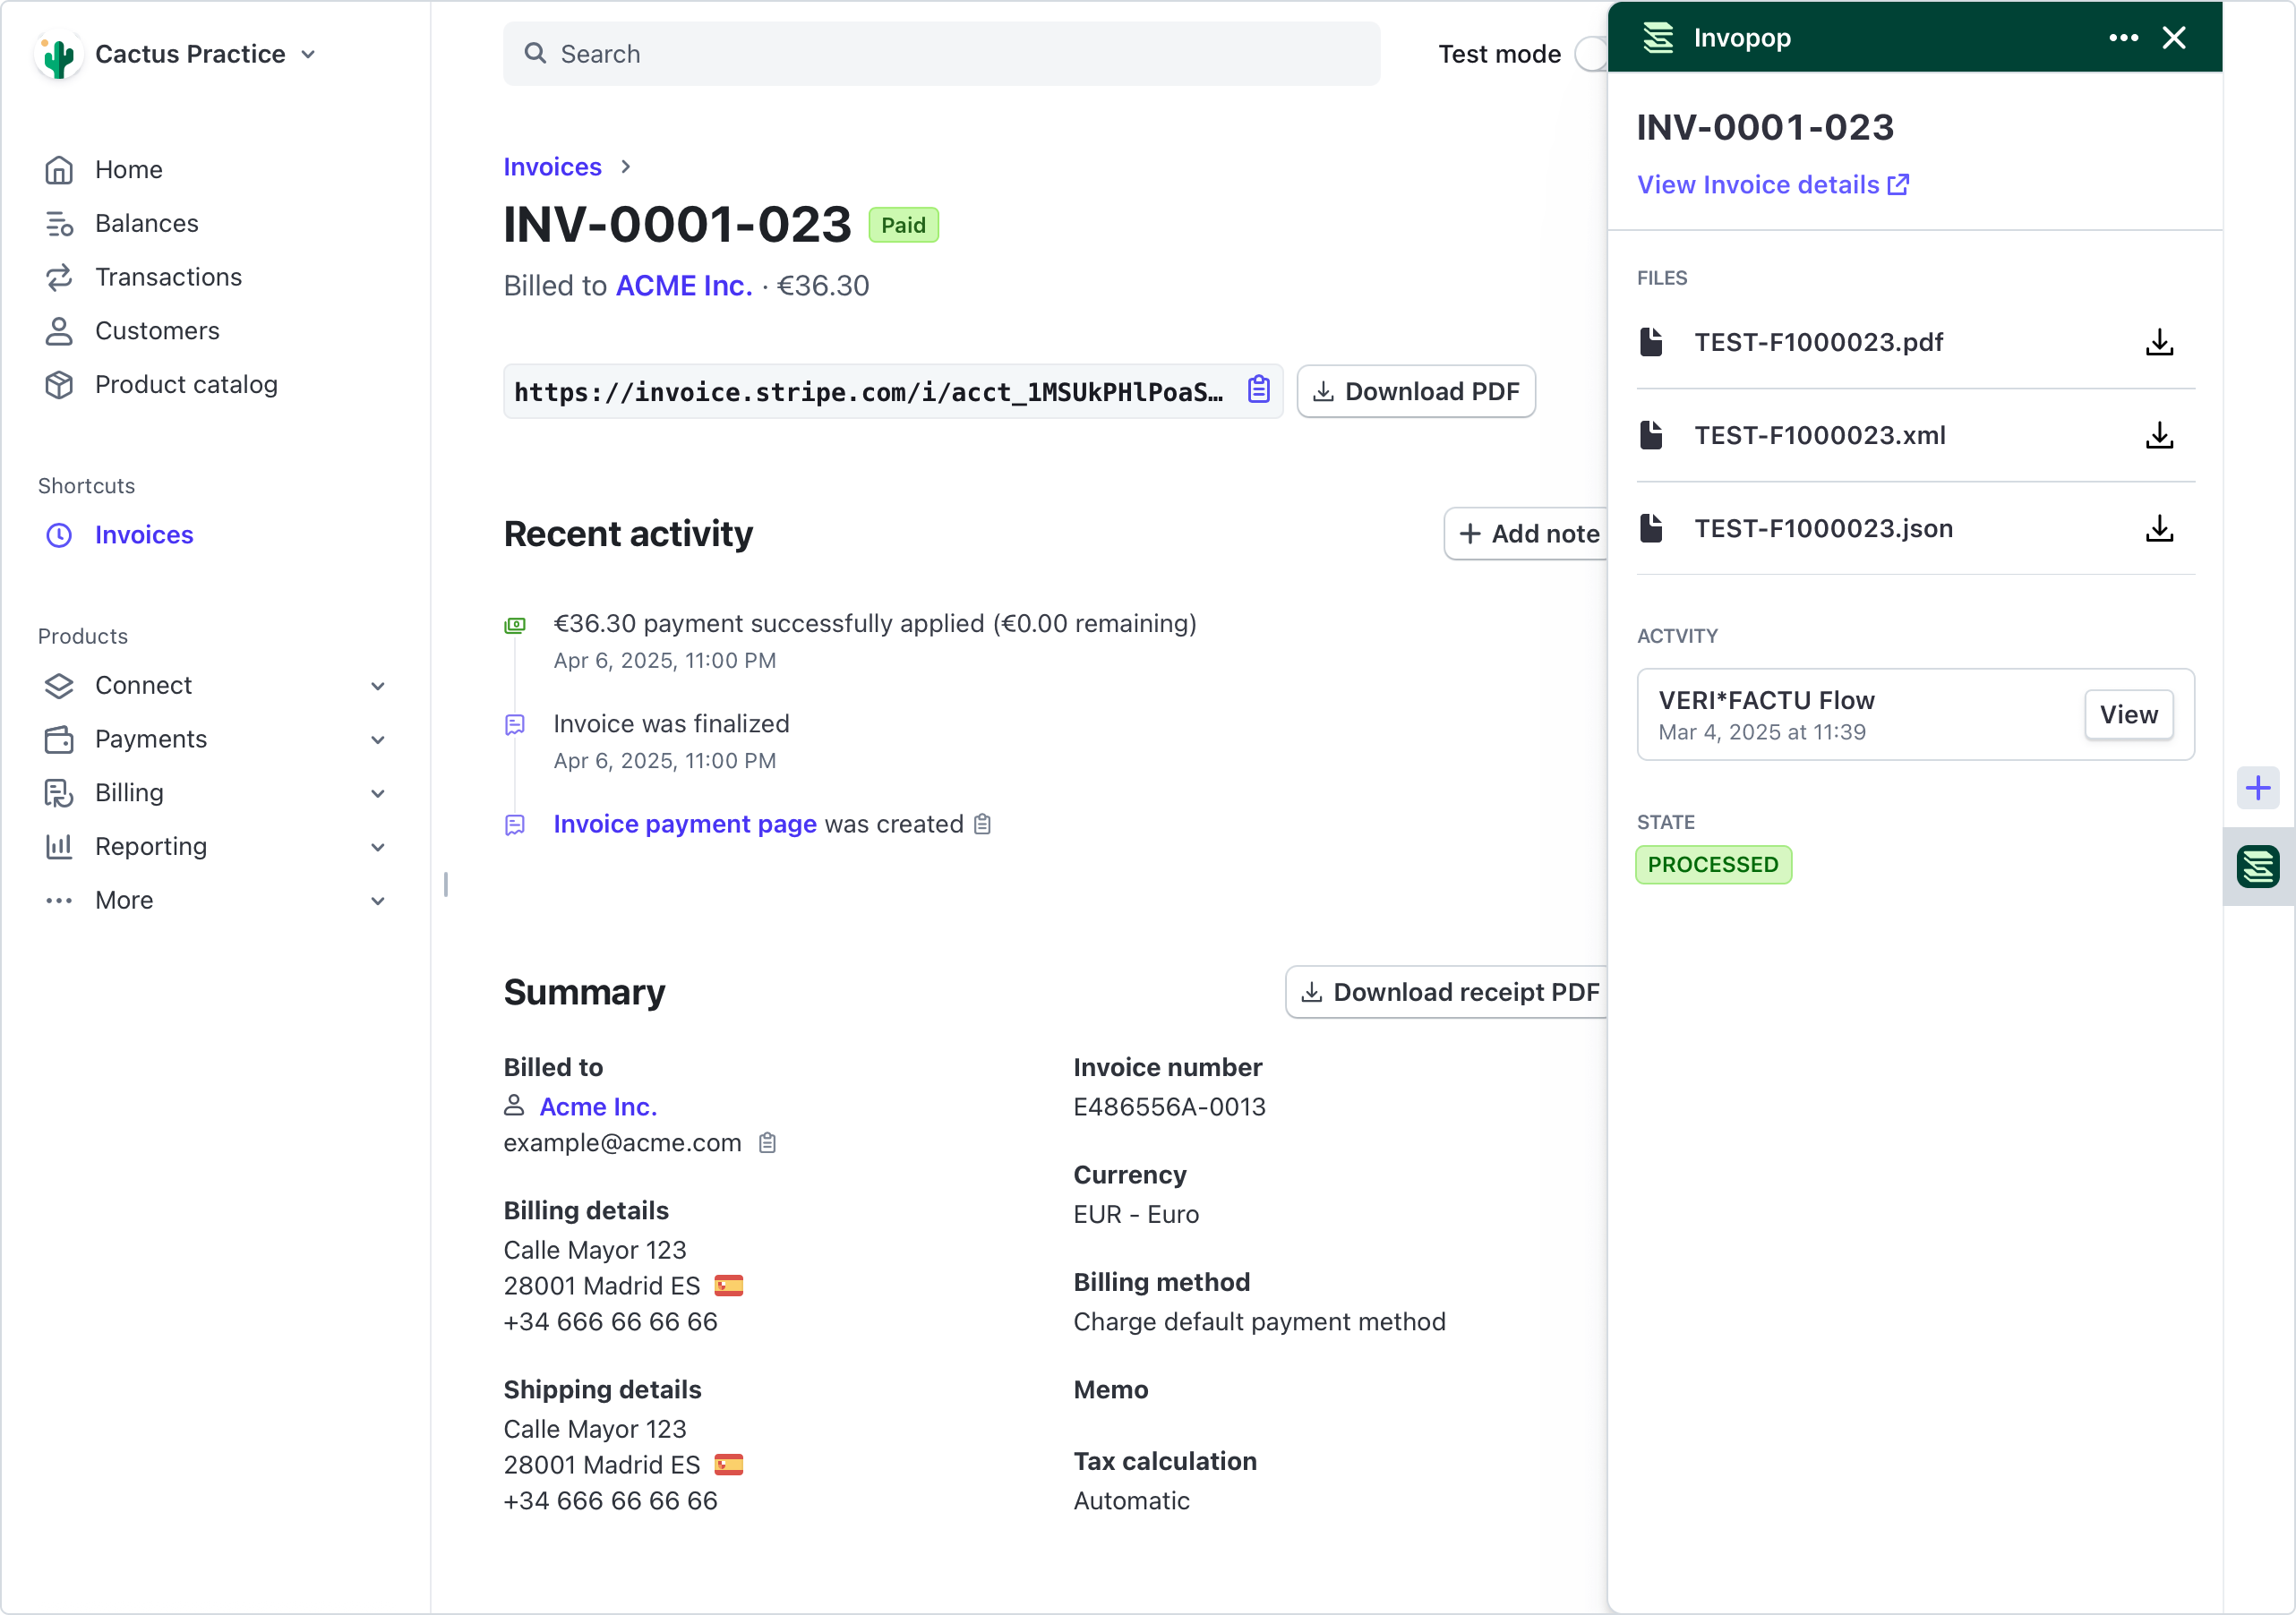Download the TEST-F1000023.xml file
Viewport: 2296px width, 1615px height.
[2158, 435]
